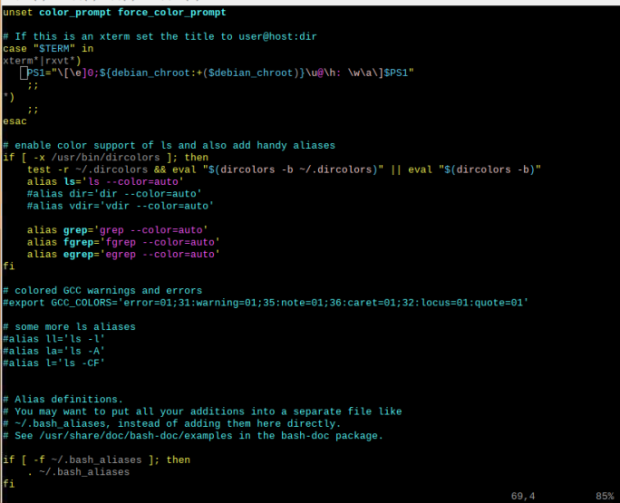Click the '~/.bash_aliases, instead of adding' comment
The width and height of the screenshot is (620, 503).
(172, 424)
